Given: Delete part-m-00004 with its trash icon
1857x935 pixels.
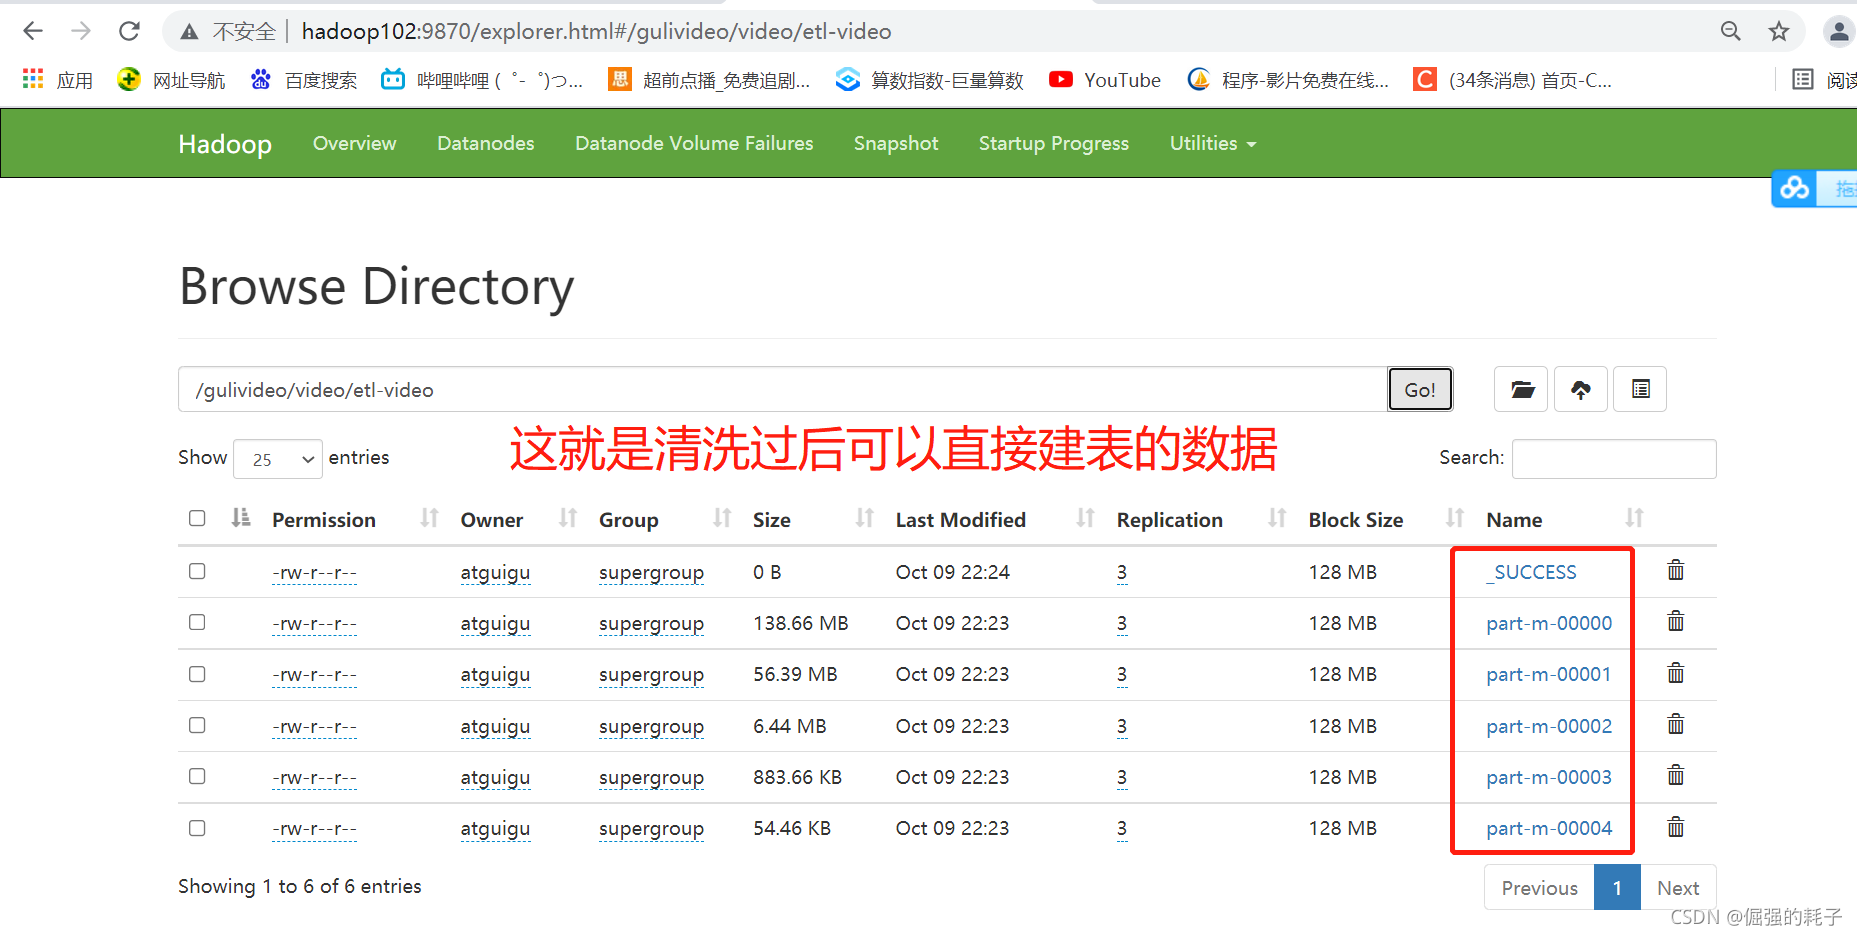Looking at the screenshot, I should click(1676, 827).
